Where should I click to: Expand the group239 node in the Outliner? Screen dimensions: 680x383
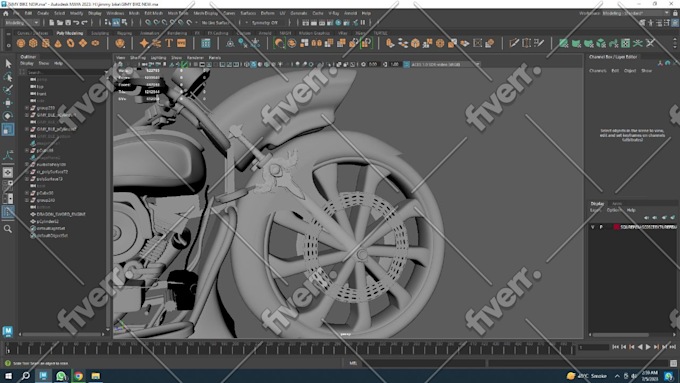point(27,108)
